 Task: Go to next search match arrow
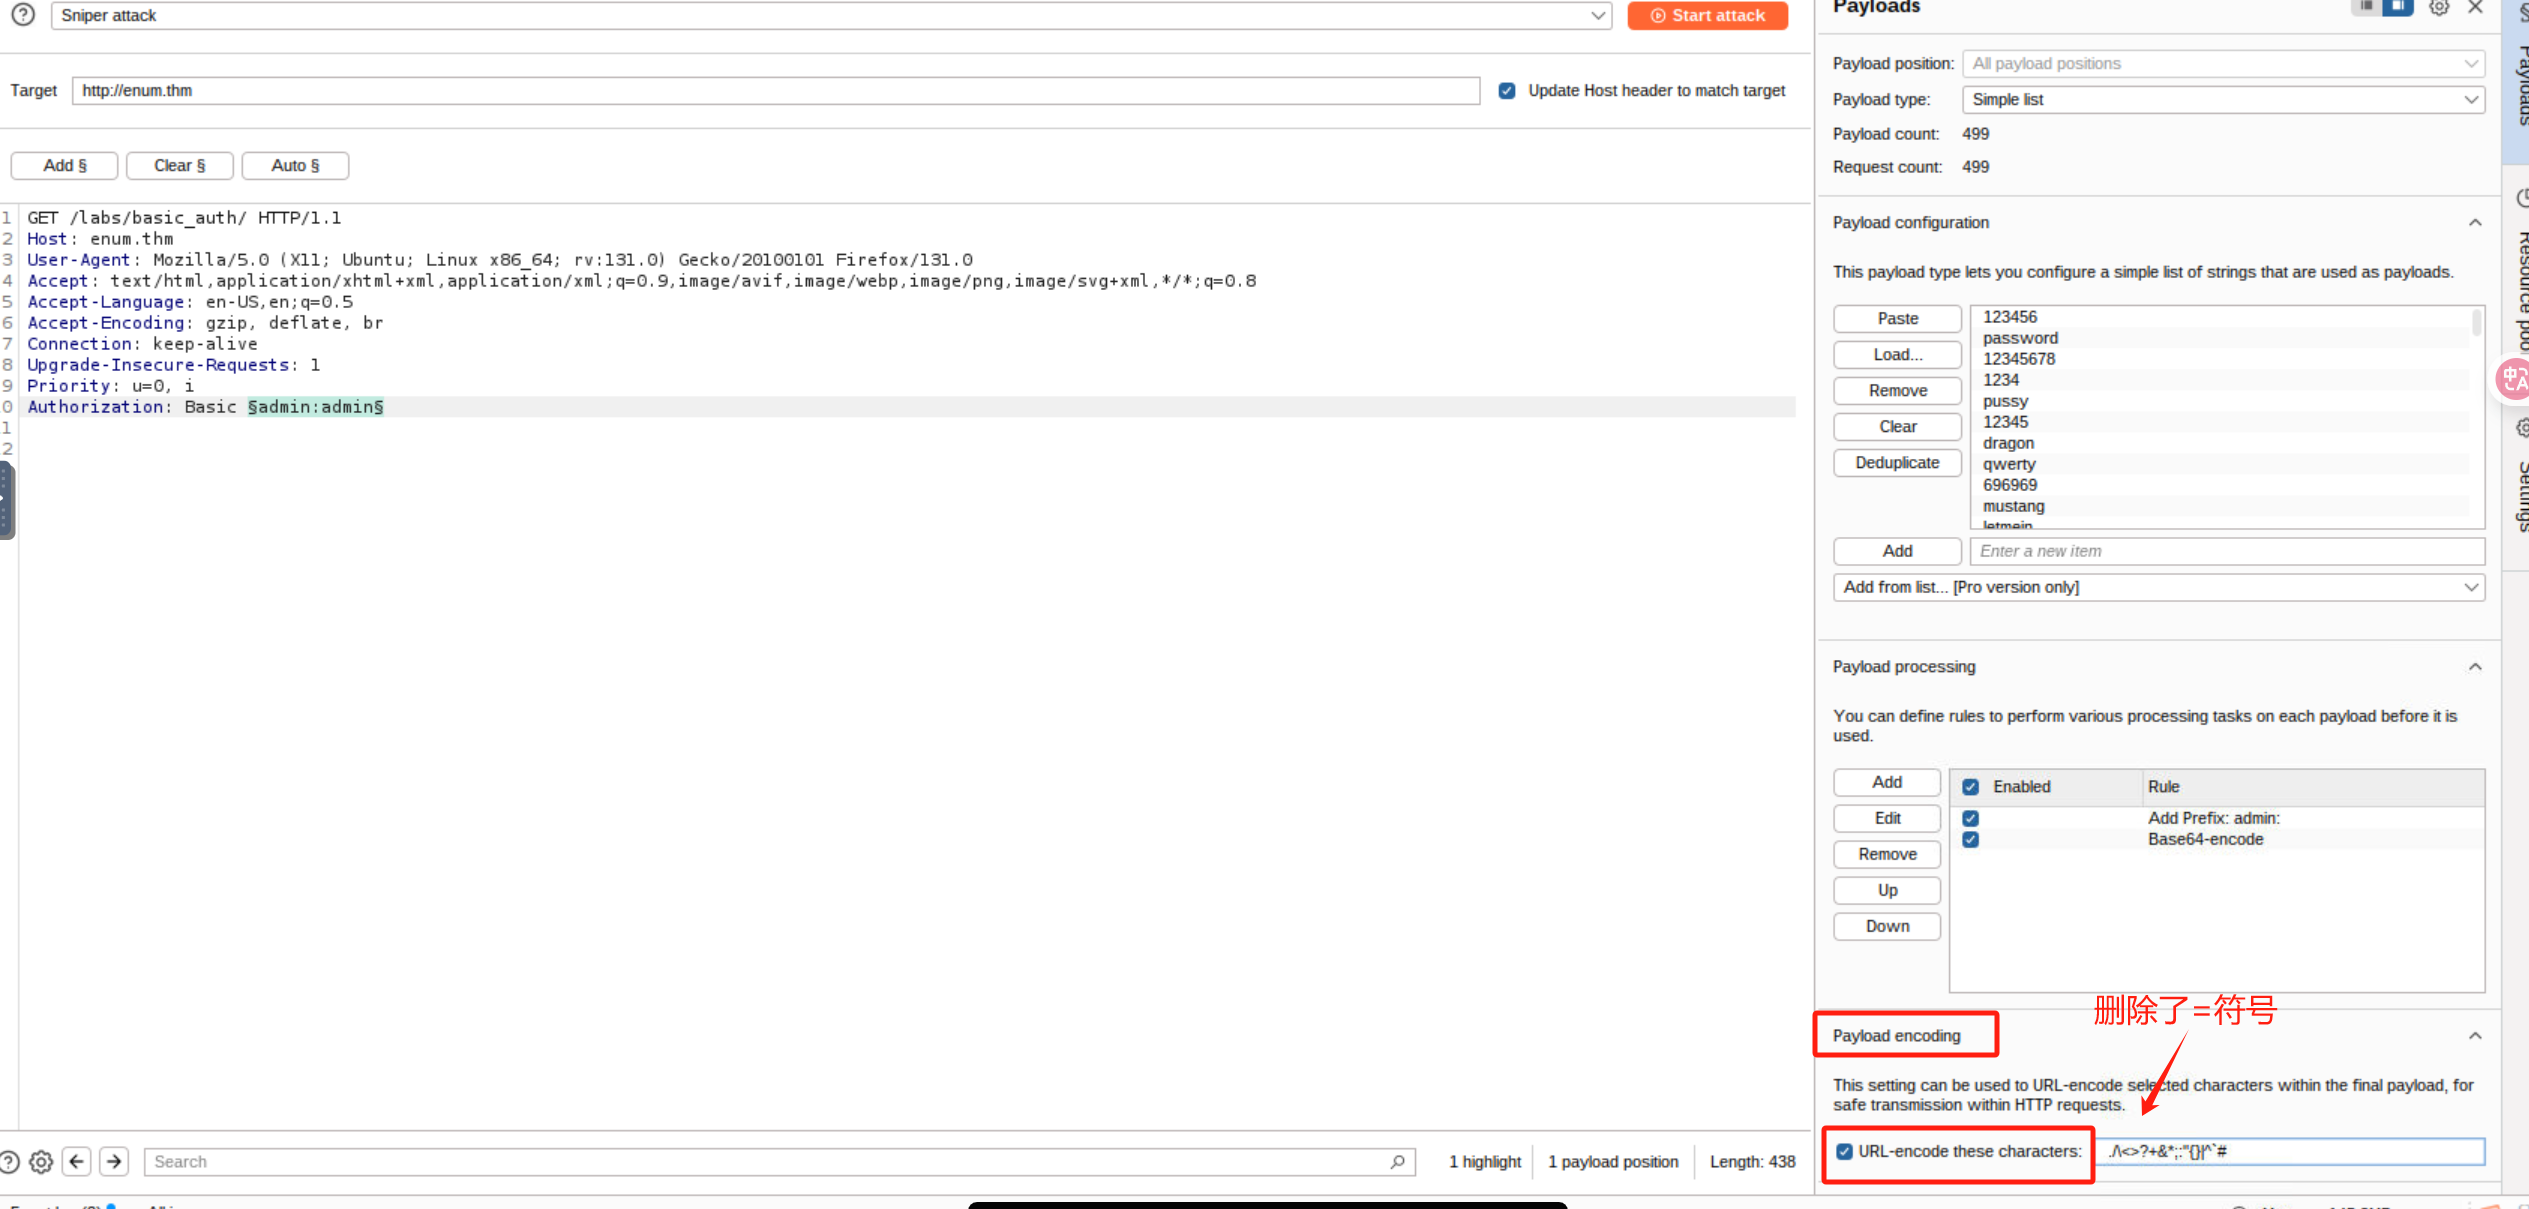coord(114,1161)
